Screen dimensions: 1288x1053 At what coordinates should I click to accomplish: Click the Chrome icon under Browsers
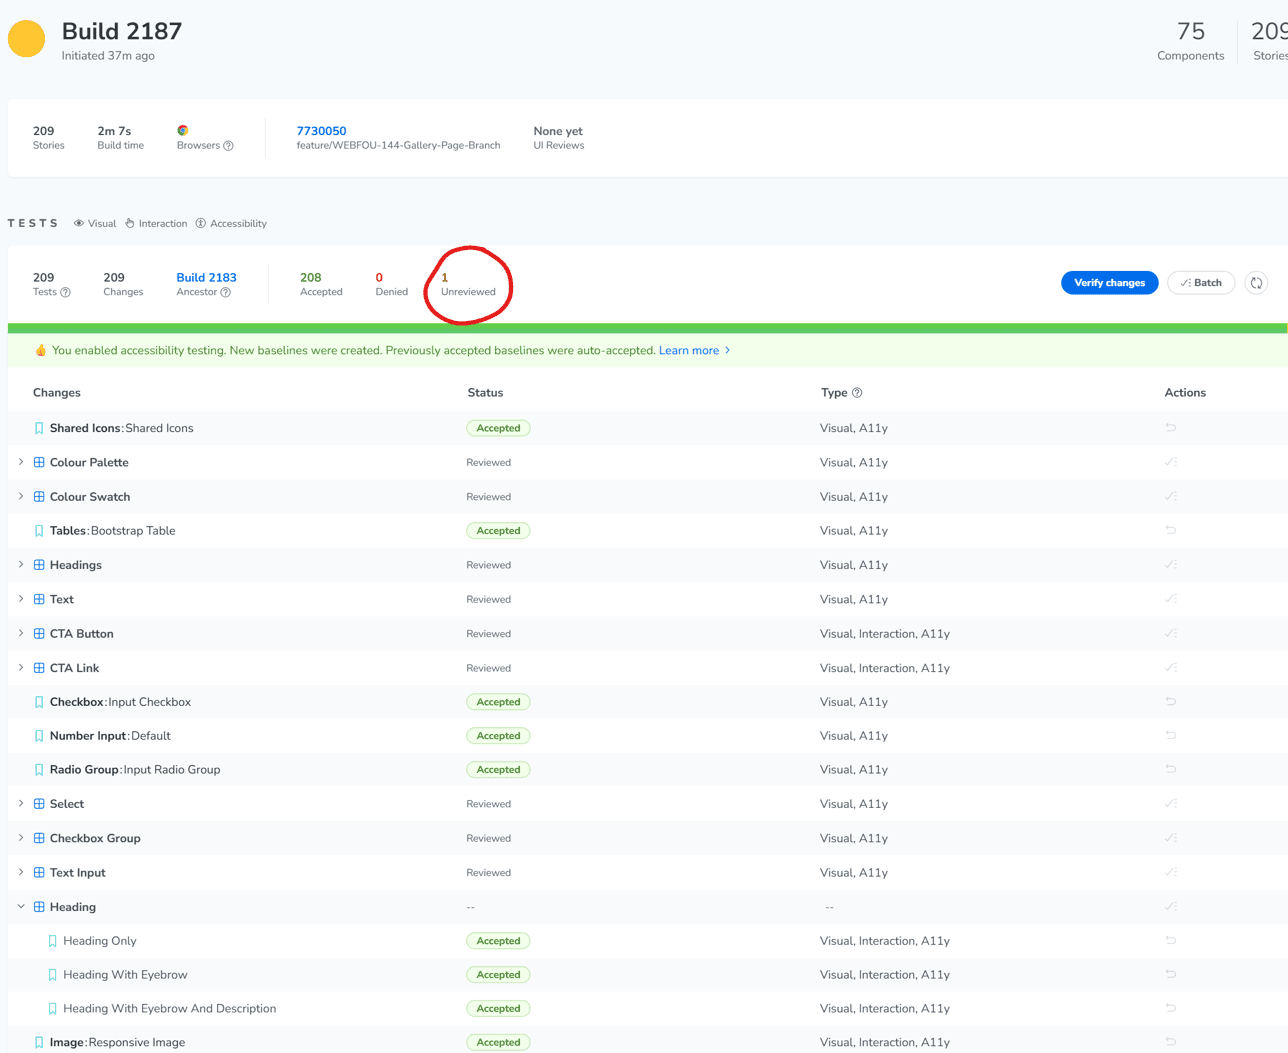point(183,129)
